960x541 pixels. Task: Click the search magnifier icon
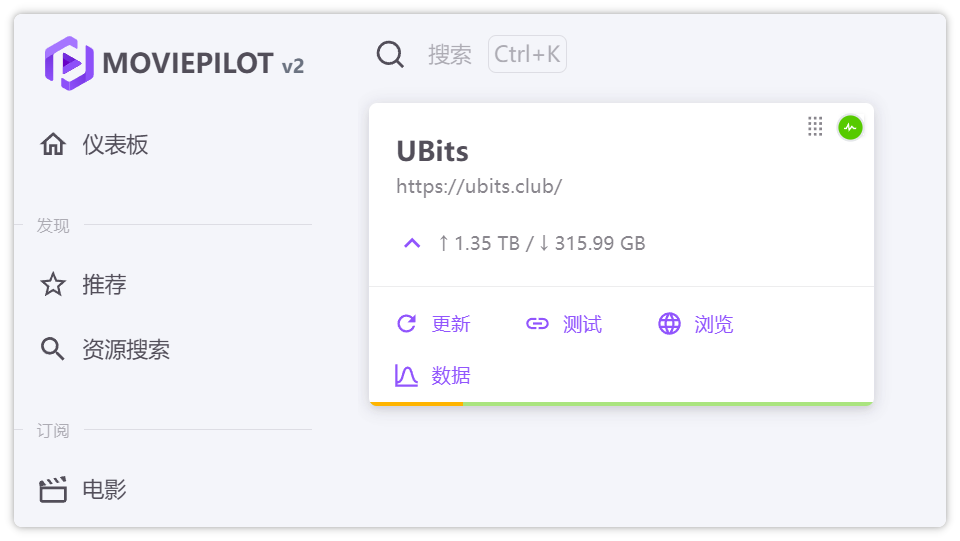click(390, 54)
